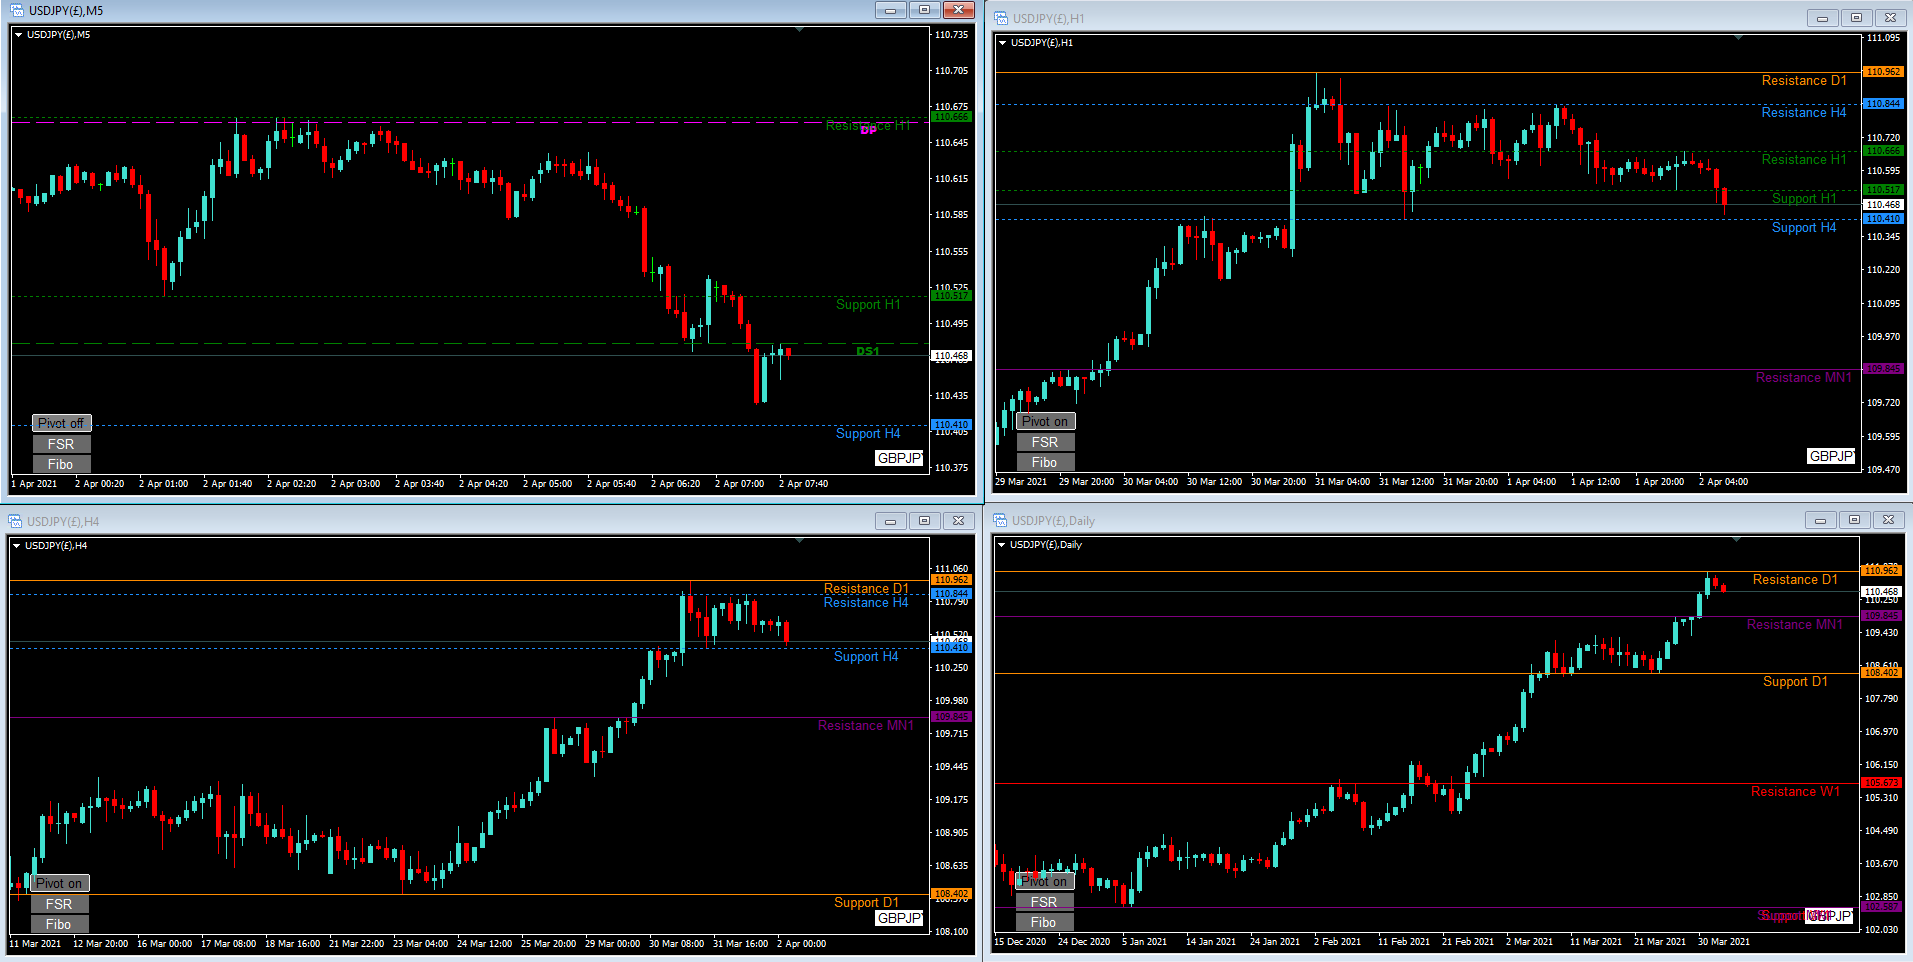Open the dropdown arrow beside USDJPY(£),H4 chart label
The width and height of the screenshot is (1913, 962).
[x=16, y=546]
